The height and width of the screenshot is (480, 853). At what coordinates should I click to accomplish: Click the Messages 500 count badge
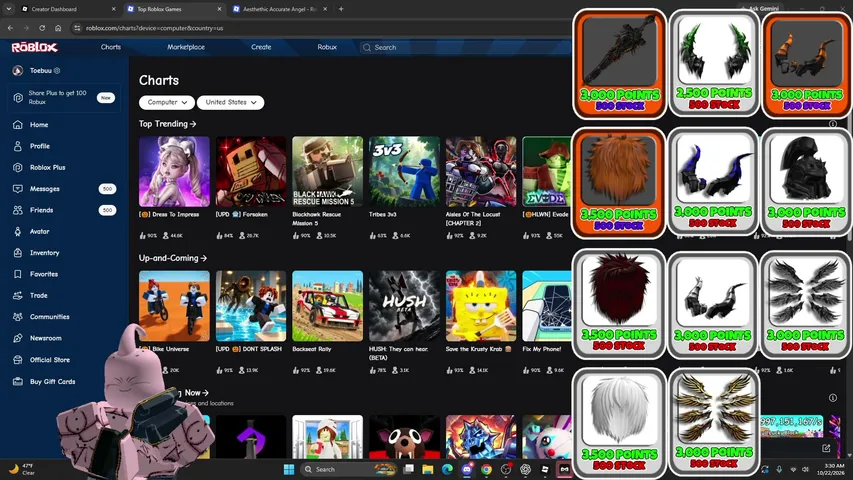[x=107, y=189]
